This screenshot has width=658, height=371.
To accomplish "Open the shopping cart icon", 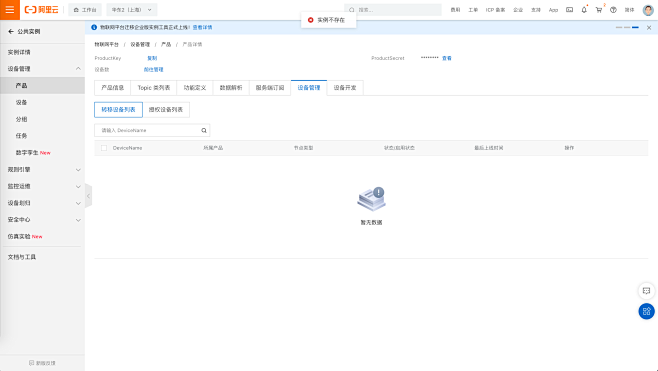I will pyautogui.click(x=599, y=10).
